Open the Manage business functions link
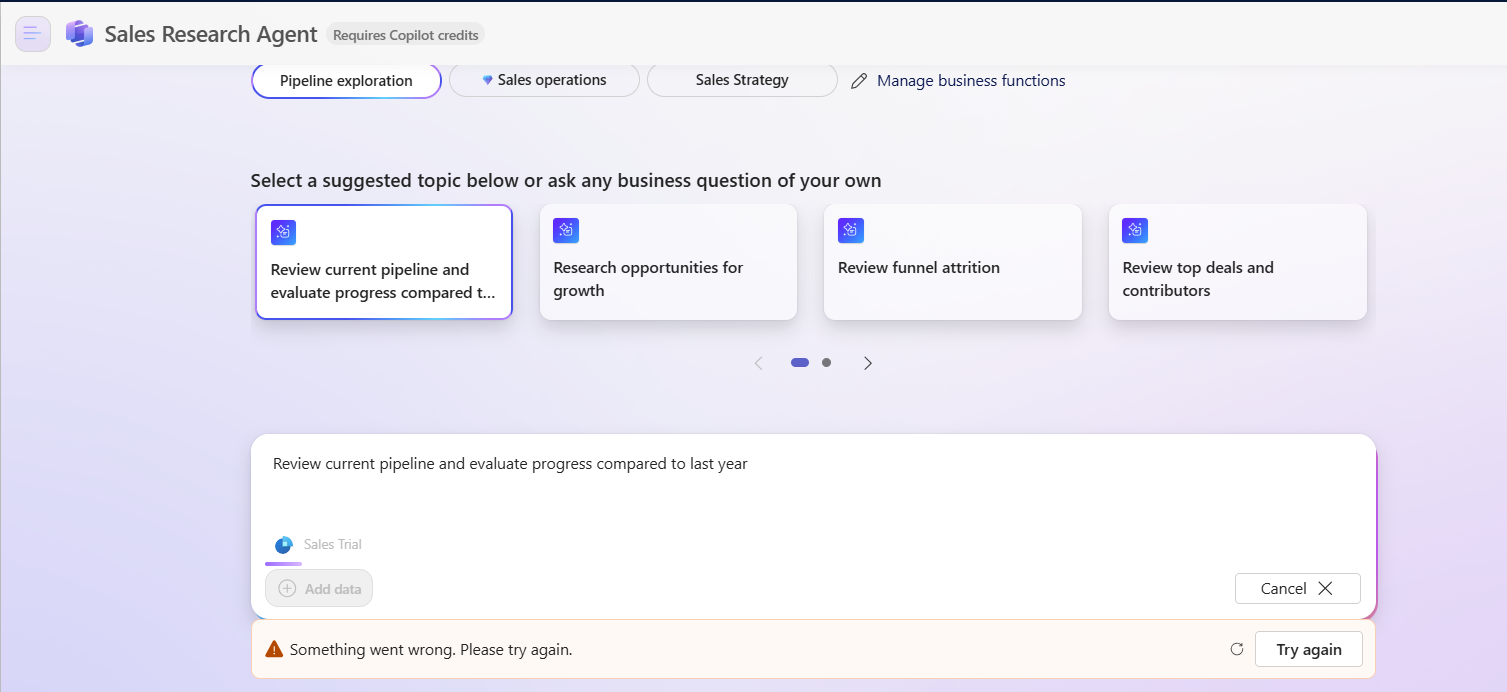The width and height of the screenshot is (1507, 692). click(971, 81)
